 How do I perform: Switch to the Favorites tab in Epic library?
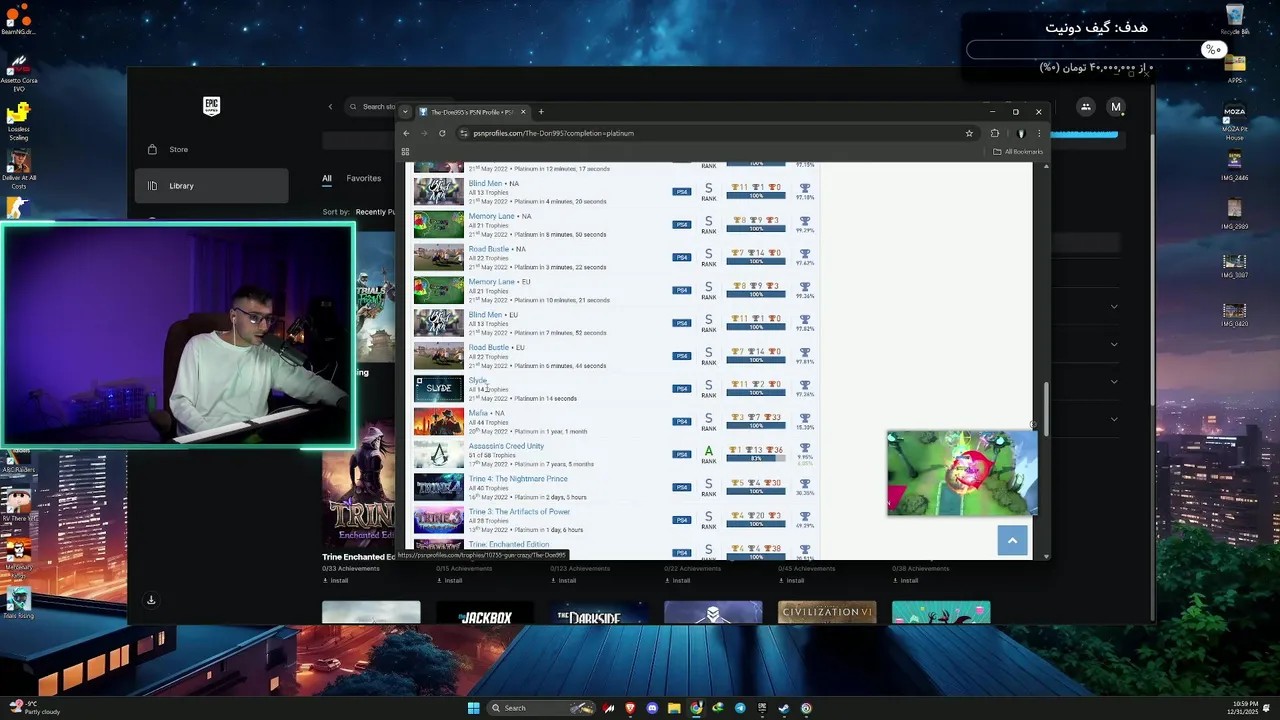point(364,178)
